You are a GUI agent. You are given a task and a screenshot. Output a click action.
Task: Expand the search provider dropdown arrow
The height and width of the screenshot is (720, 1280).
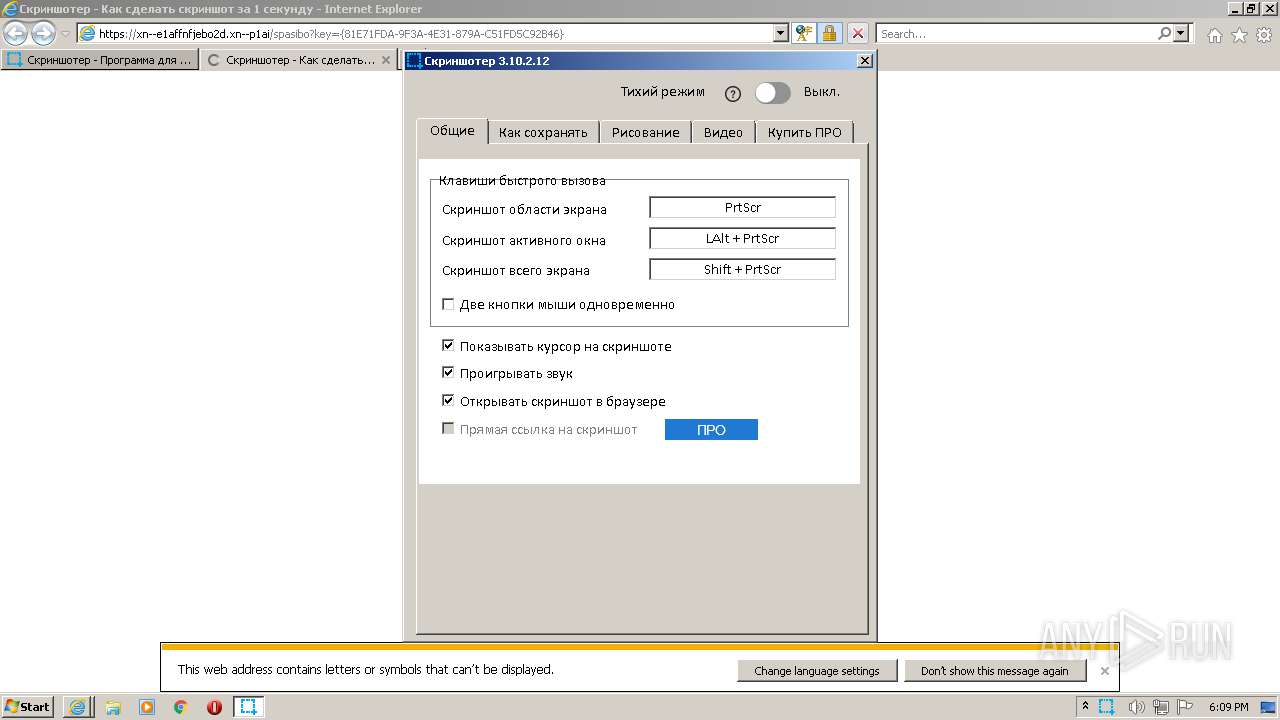click(x=1182, y=34)
